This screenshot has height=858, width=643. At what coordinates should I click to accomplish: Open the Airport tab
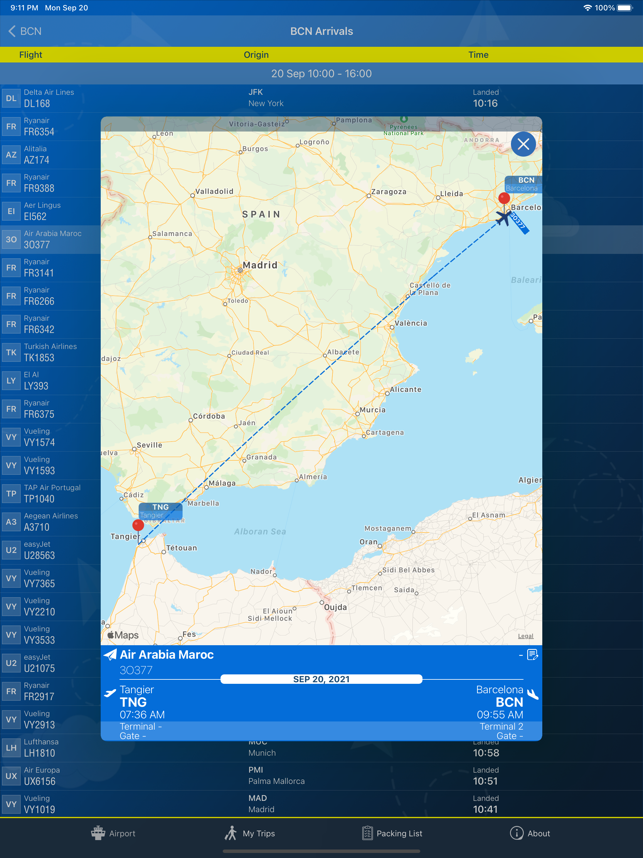113,833
